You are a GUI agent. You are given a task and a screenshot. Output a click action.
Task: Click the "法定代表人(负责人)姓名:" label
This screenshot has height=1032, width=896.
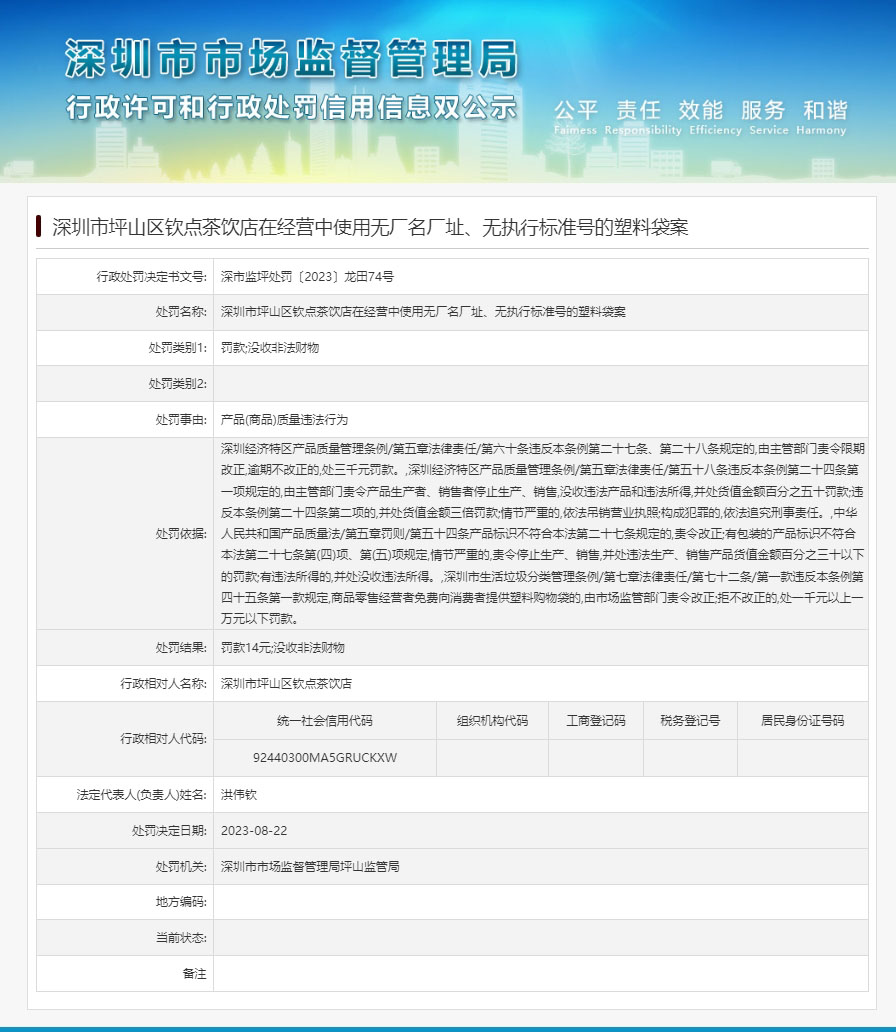click(142, 795)
